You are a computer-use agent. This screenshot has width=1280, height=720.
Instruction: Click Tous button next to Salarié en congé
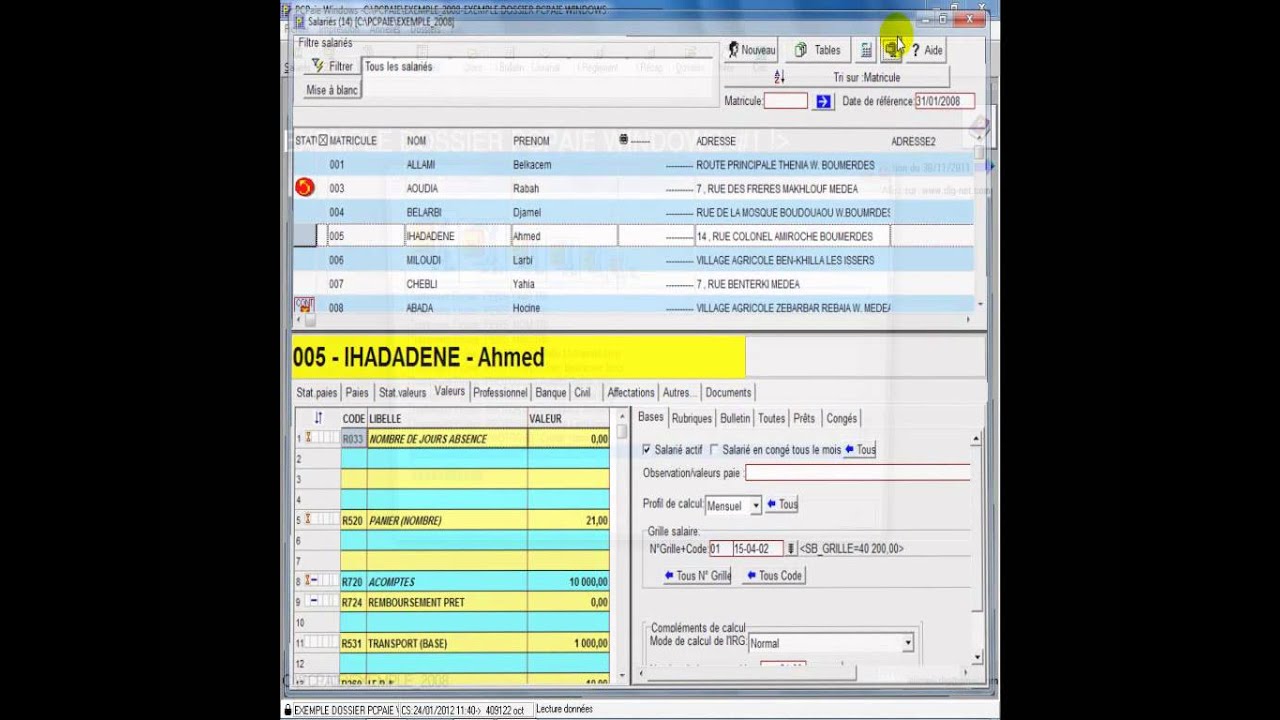click(x=860, y=450)
